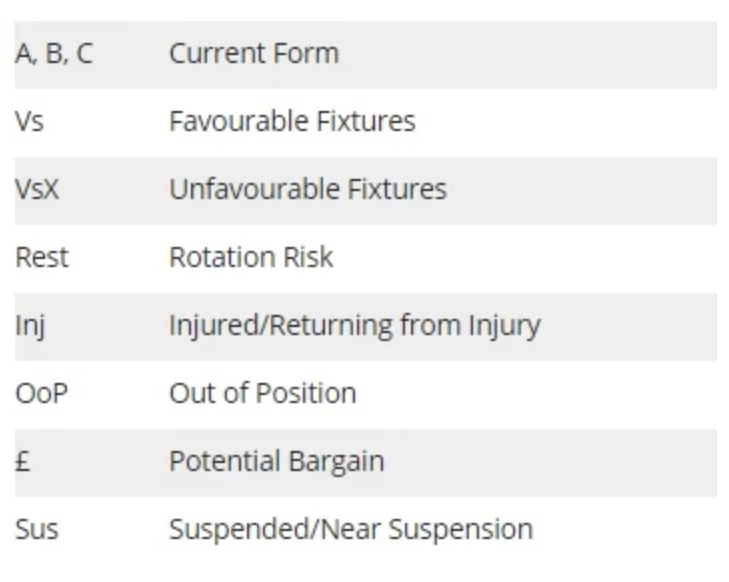Click the word 'Injury' in the Inj row

504,326
